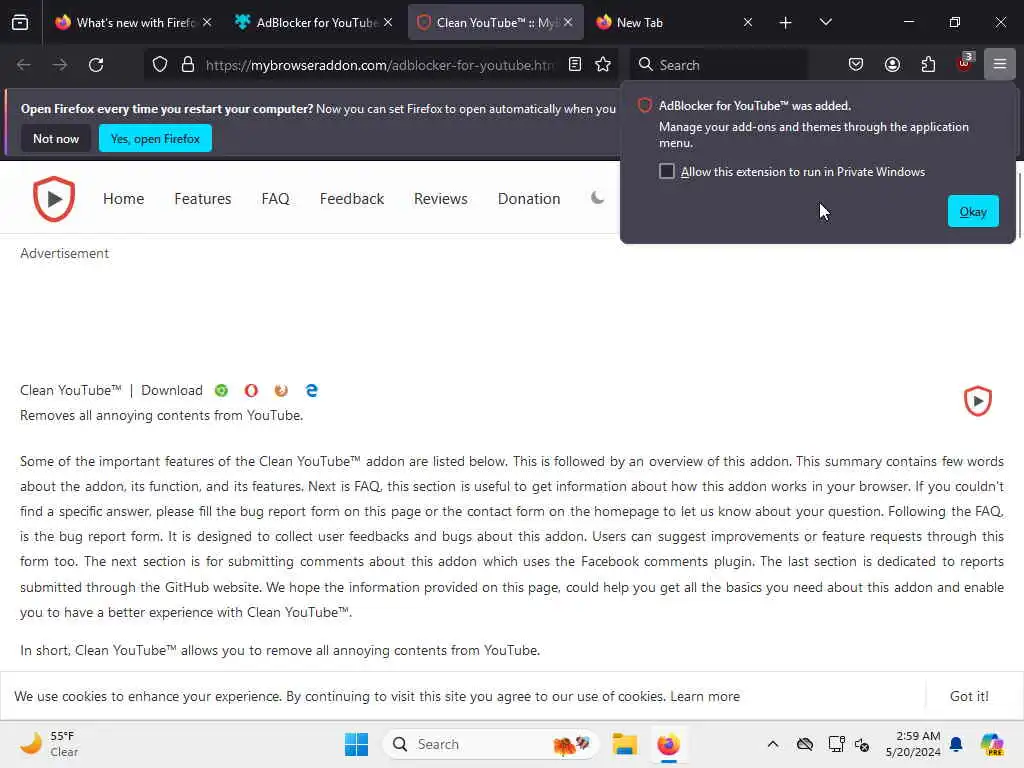Go back to previous page
This screenshot has height=768, width=1024.
pyautogui.click(x=24, y=65)
